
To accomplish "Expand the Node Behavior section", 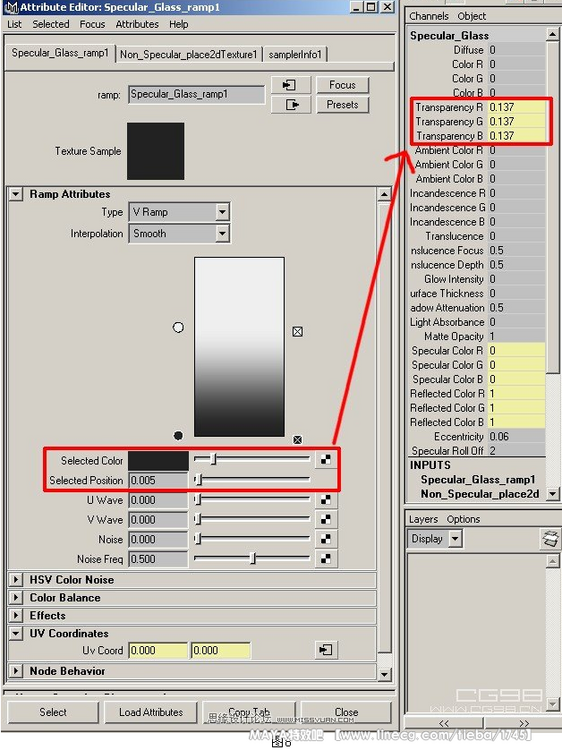I will tap(16, 671).
